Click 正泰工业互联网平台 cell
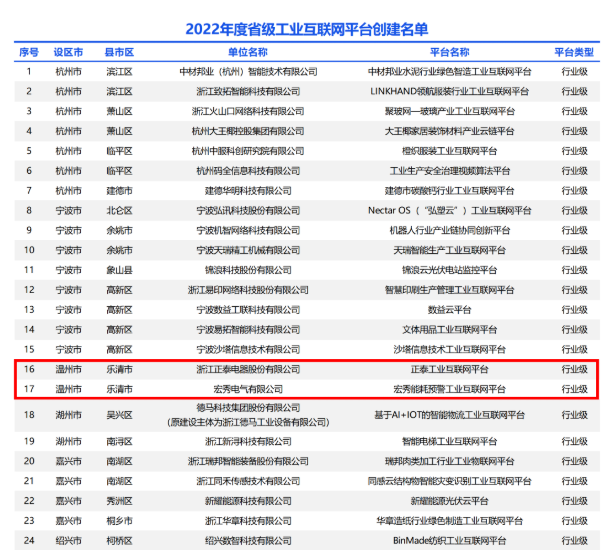615x550 pixels. 449,369
